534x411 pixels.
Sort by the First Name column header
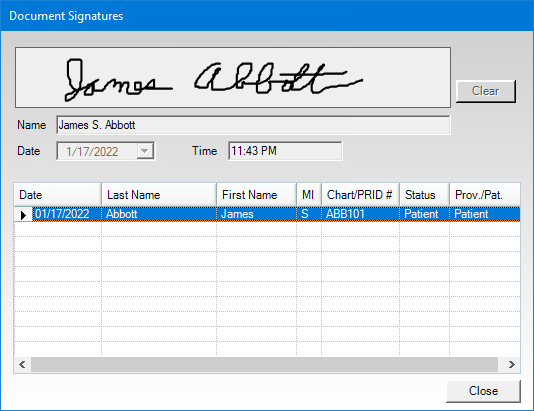(256, 195)
